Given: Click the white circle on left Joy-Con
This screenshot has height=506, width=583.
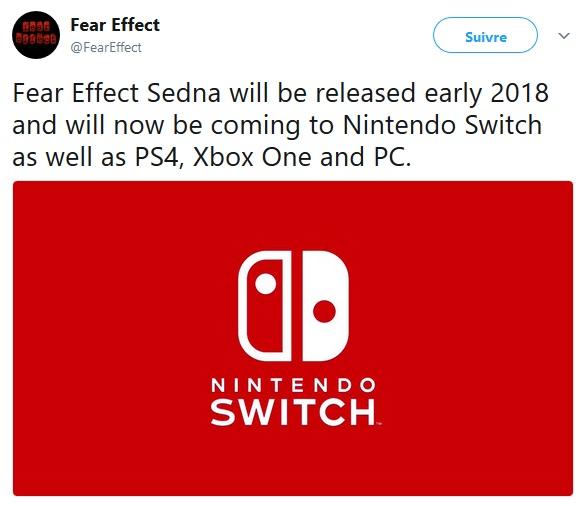Looking at the screenshot, I should pyautogui.click(x=266, y=284).
